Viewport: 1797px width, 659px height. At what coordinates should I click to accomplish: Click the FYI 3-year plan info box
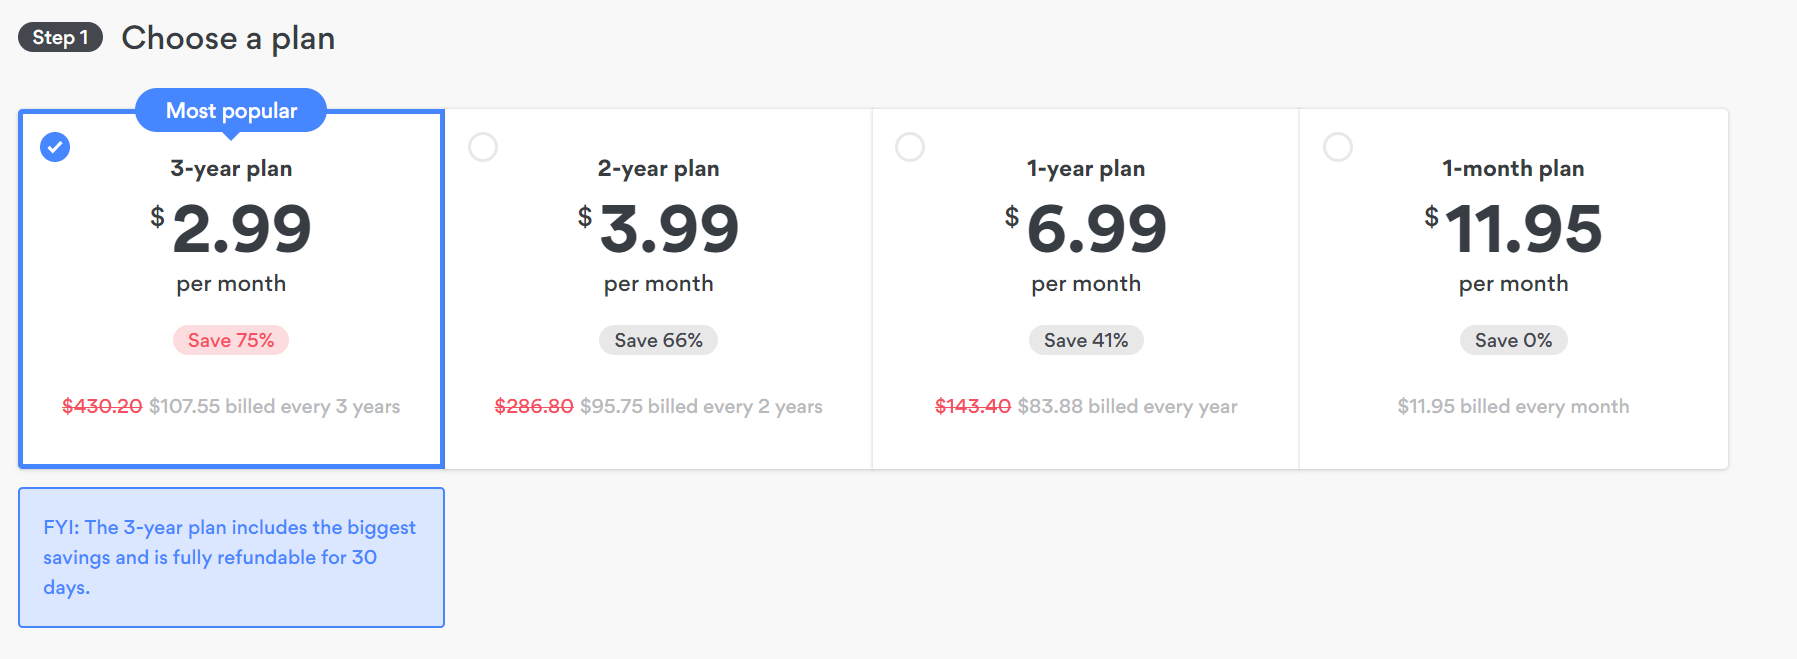231,557
